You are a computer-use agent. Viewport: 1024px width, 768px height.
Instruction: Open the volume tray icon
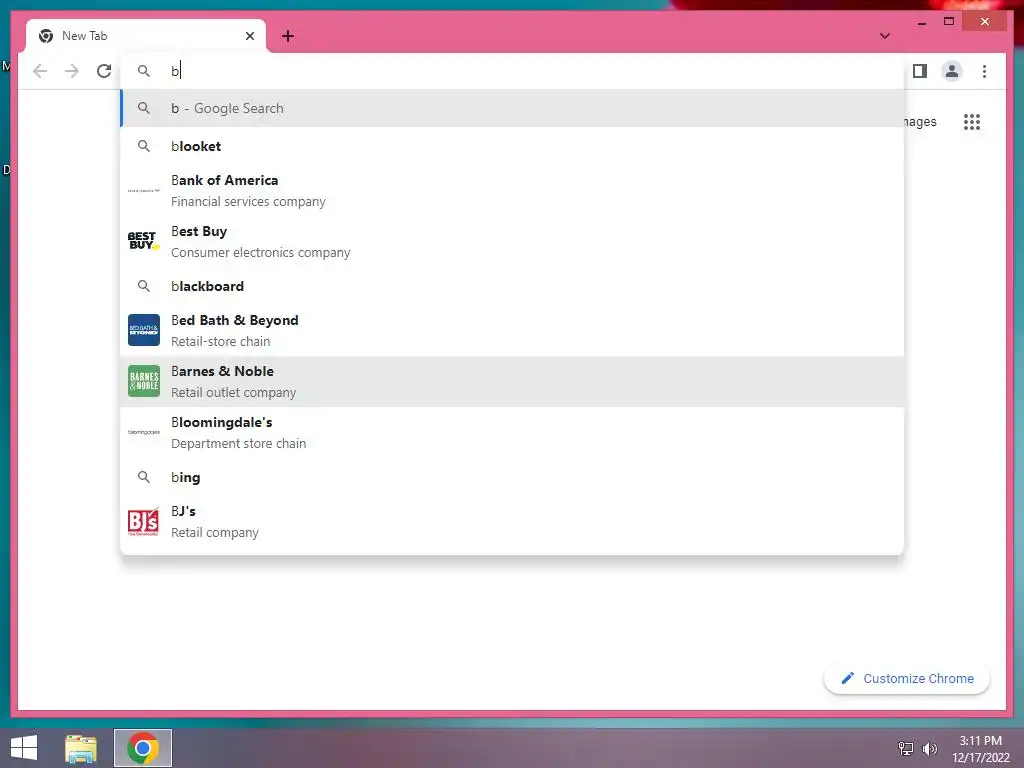point(929,748)
